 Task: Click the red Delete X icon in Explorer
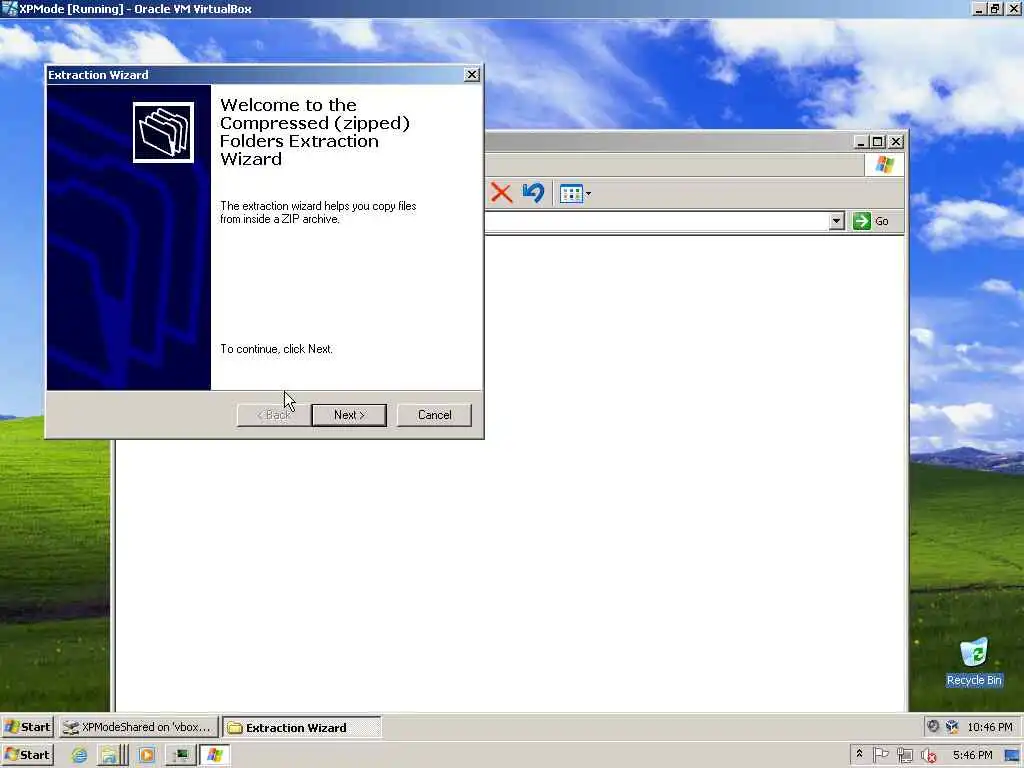point(502,193)
